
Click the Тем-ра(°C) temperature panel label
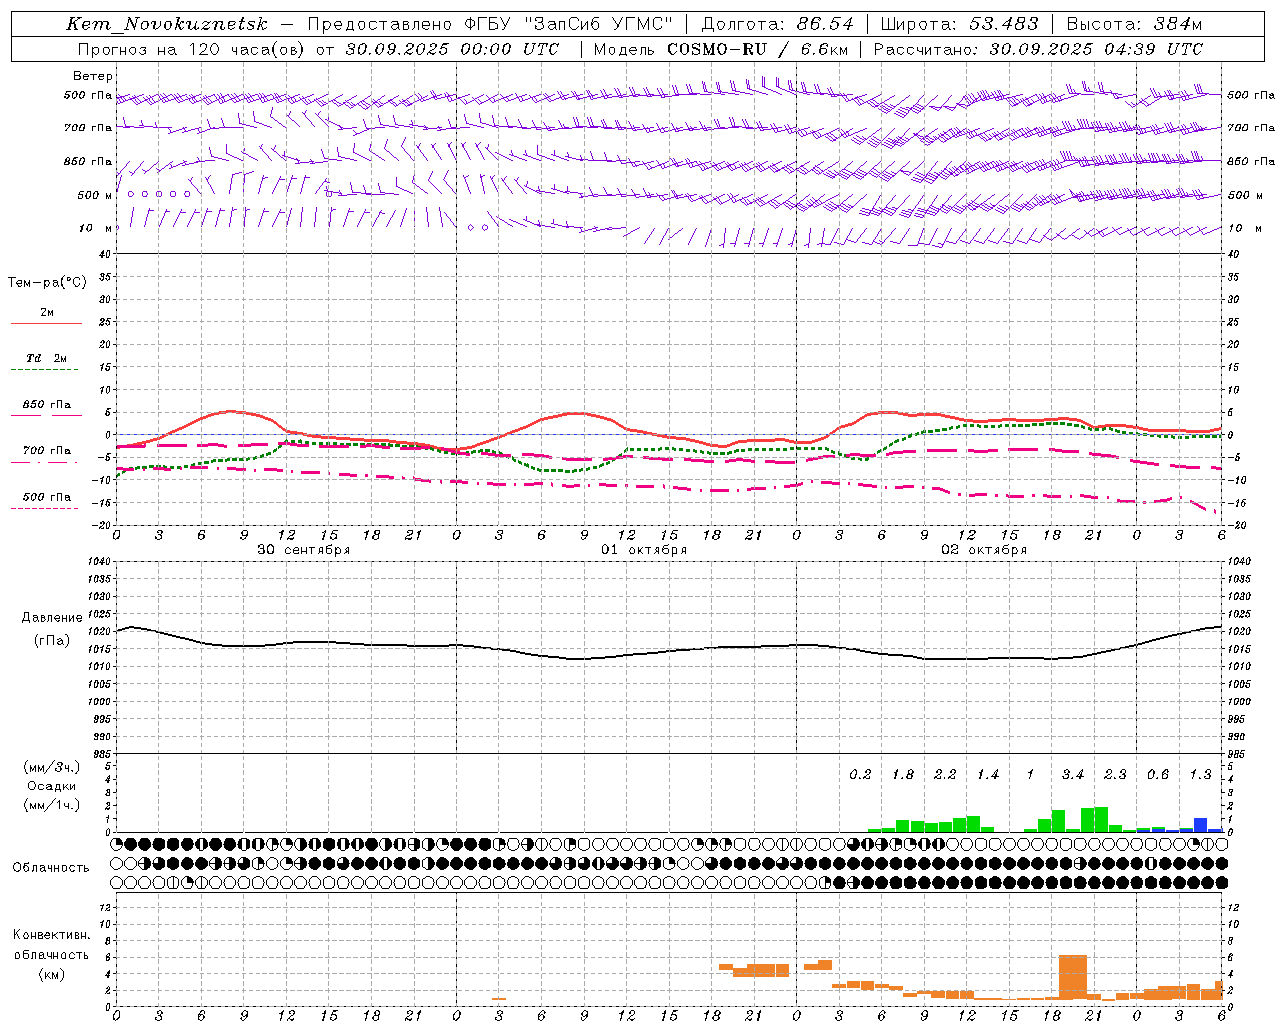[x=47, y=283]
